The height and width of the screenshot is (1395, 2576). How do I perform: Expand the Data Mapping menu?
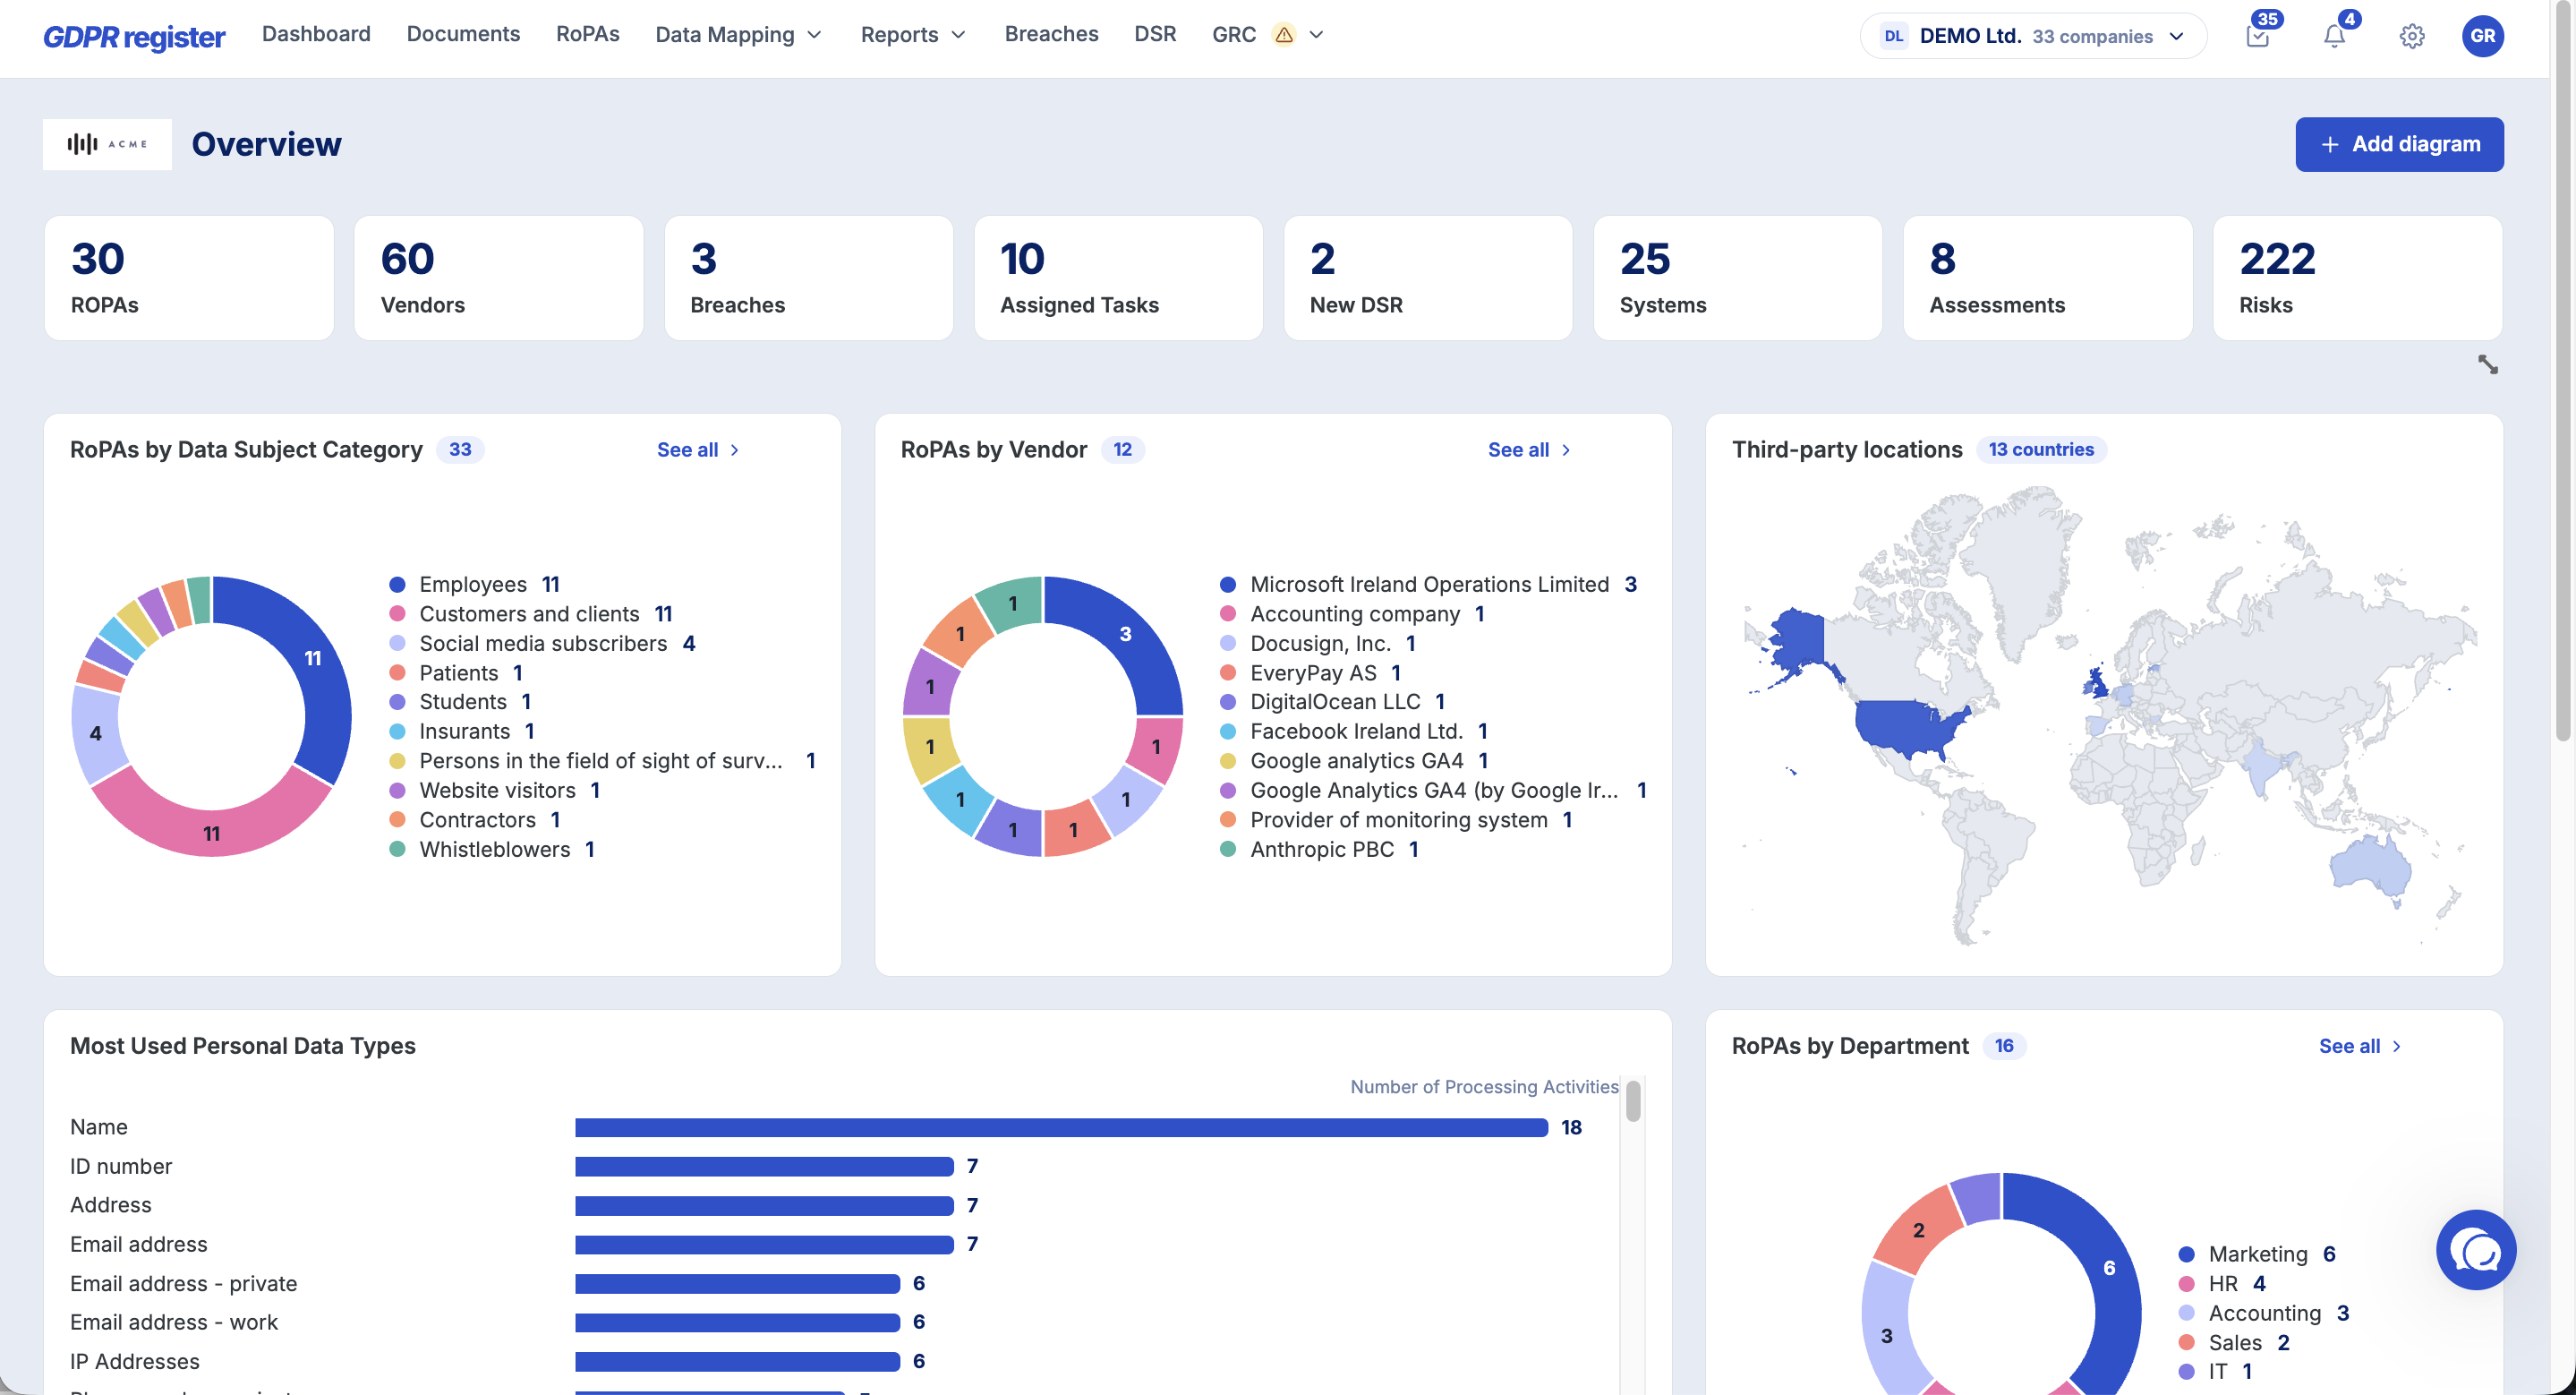coord(738,35)
